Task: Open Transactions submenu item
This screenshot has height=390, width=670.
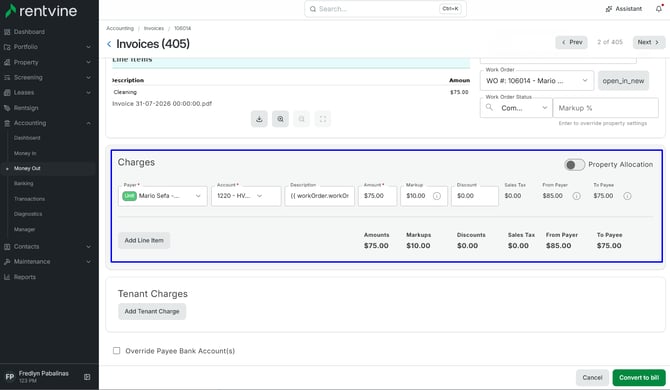Action: coord(29,199)
